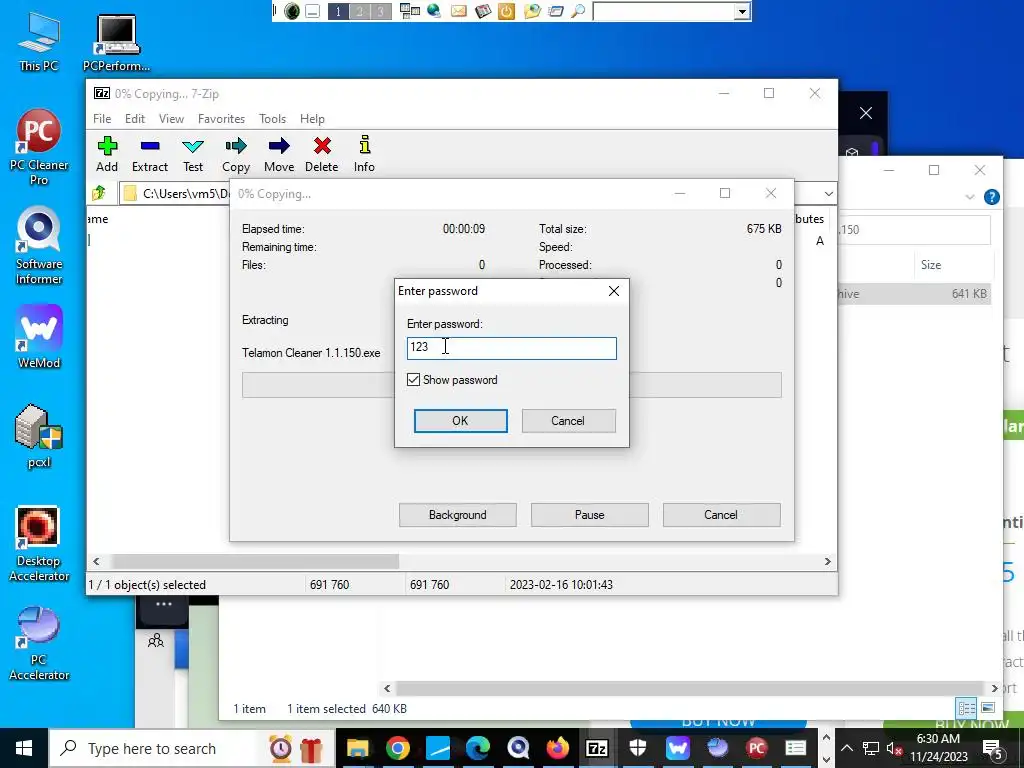
Task: Open the File menu in 7-Zip
Action: [102, 119]
